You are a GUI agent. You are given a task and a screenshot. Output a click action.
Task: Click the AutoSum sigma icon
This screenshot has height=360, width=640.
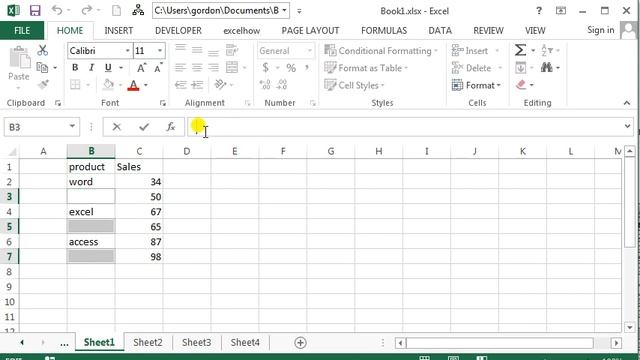point(520,50)
